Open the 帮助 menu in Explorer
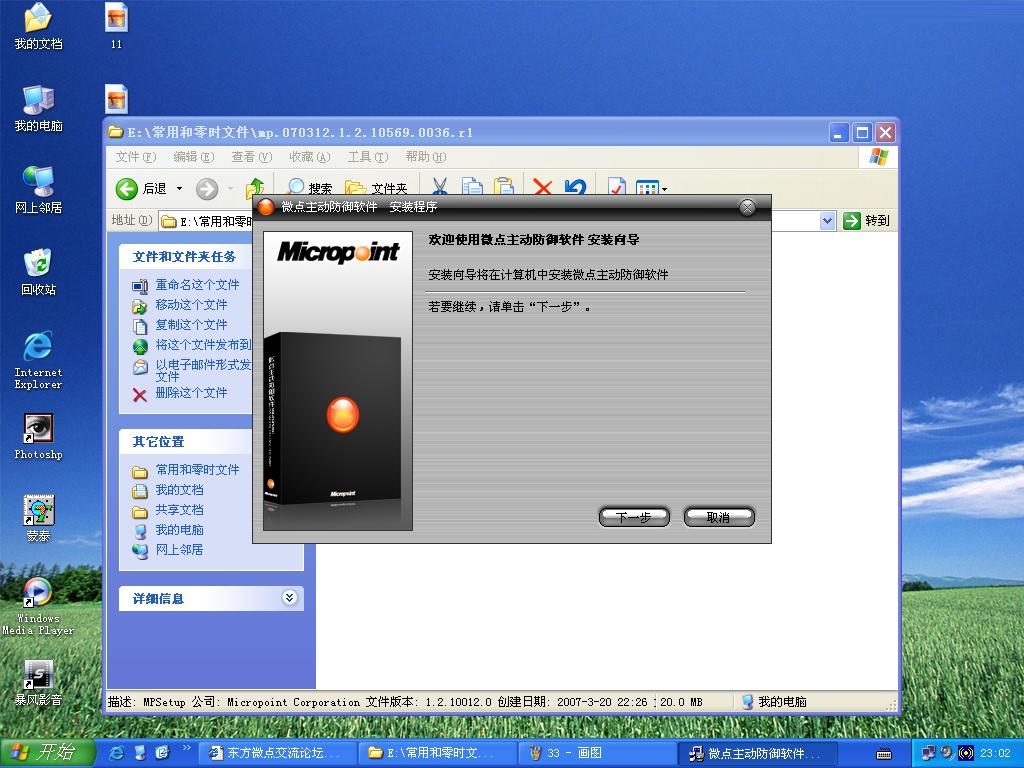Viewport: 1024px width, 768px height. coord(426,157)
